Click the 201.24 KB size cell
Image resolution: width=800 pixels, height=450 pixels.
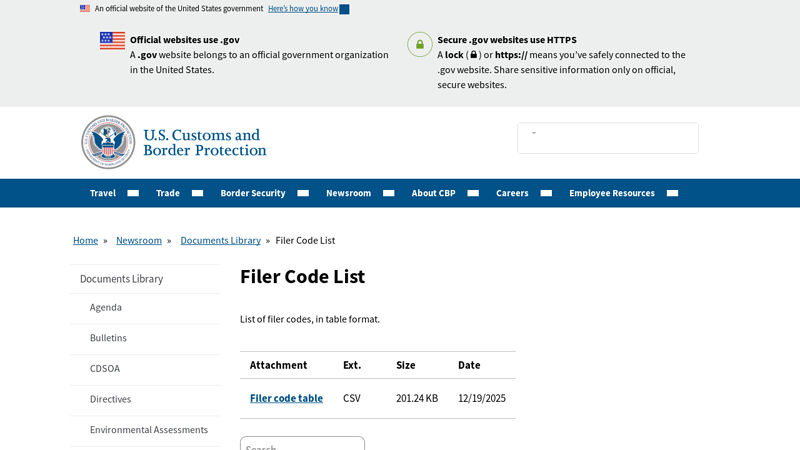pyautogui.click(x=417, y=398)
